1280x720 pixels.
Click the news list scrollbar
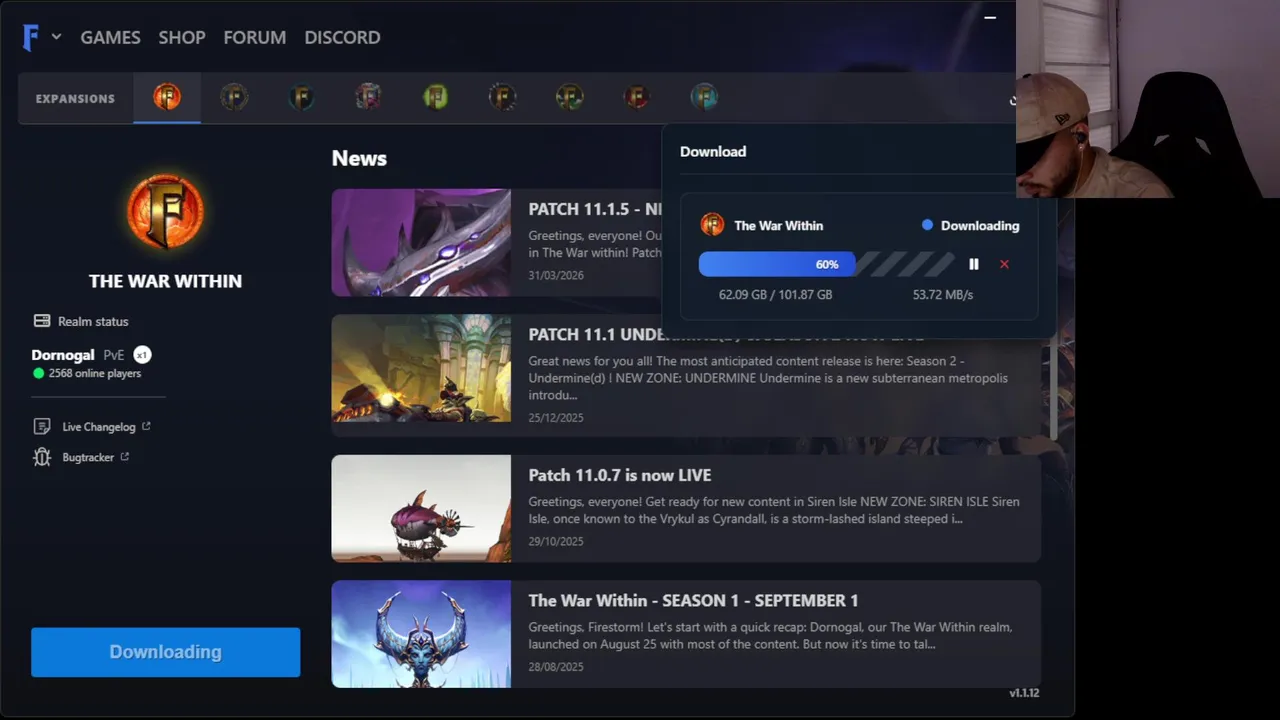1054,388
